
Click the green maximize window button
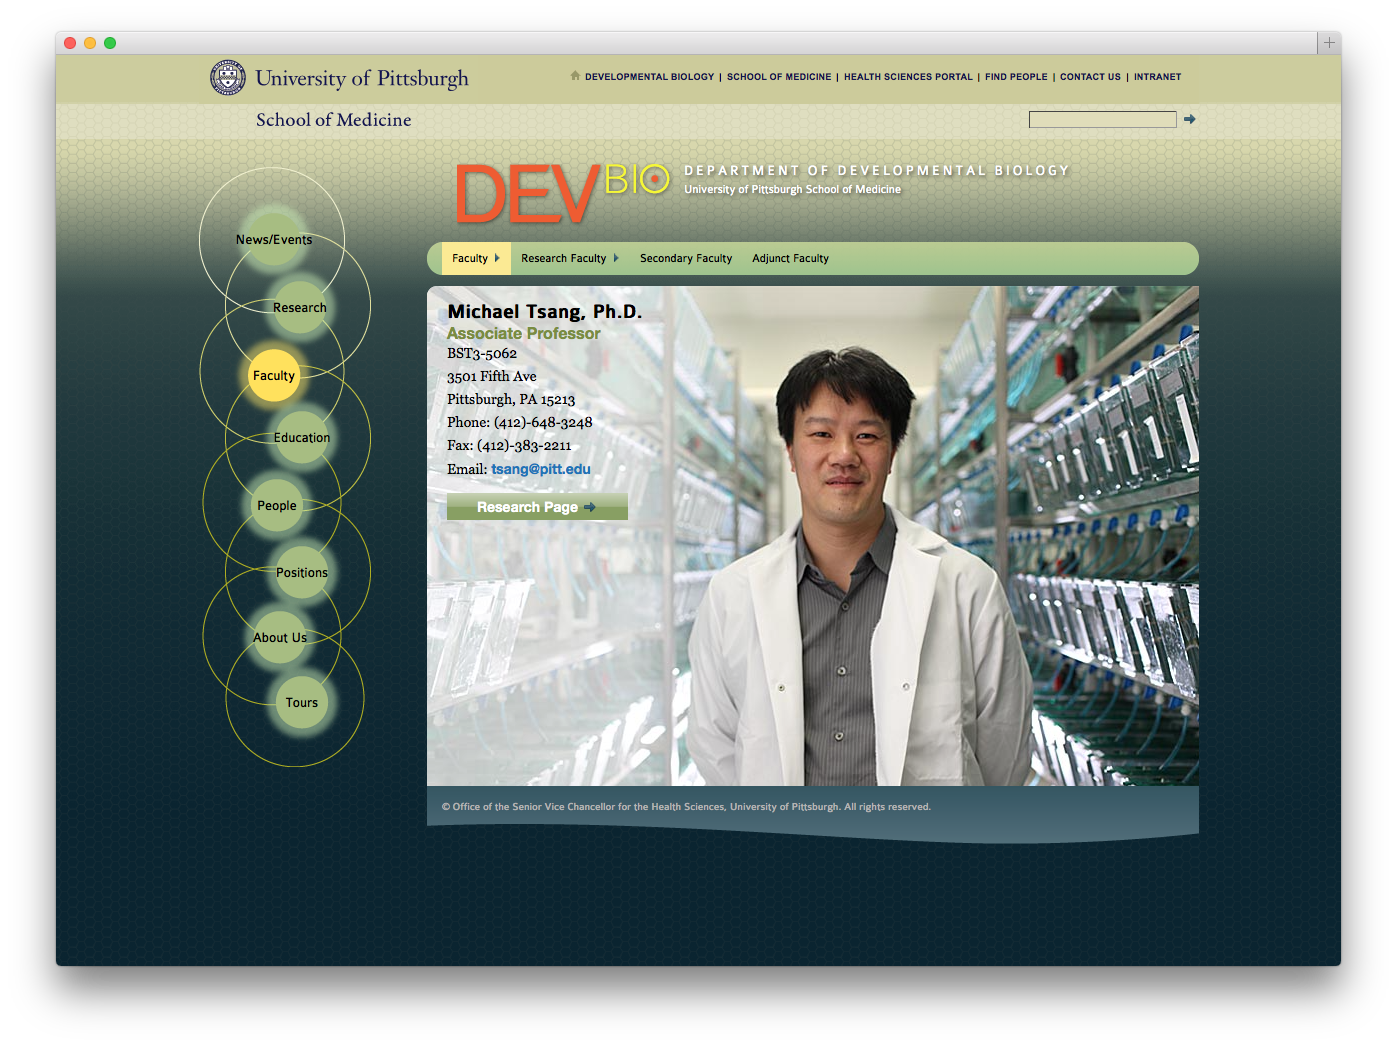(110, 43)
